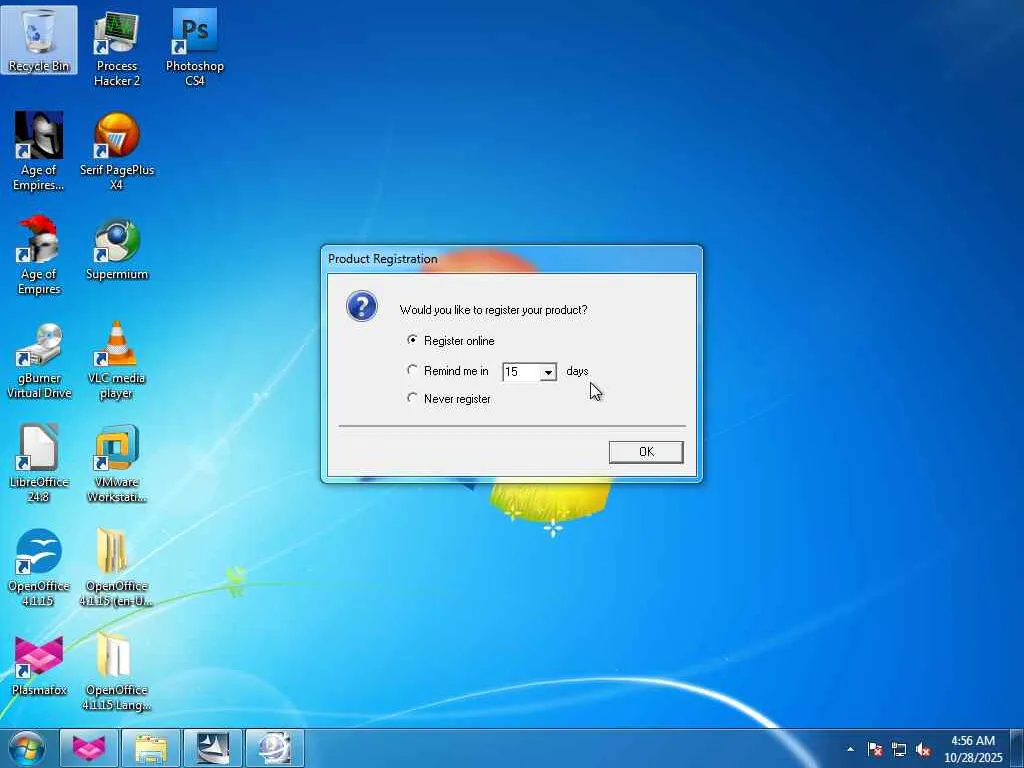Screen dimensions: 1024x768
Task: Open the Windows Start menu orb
Action: pos(27,748)
